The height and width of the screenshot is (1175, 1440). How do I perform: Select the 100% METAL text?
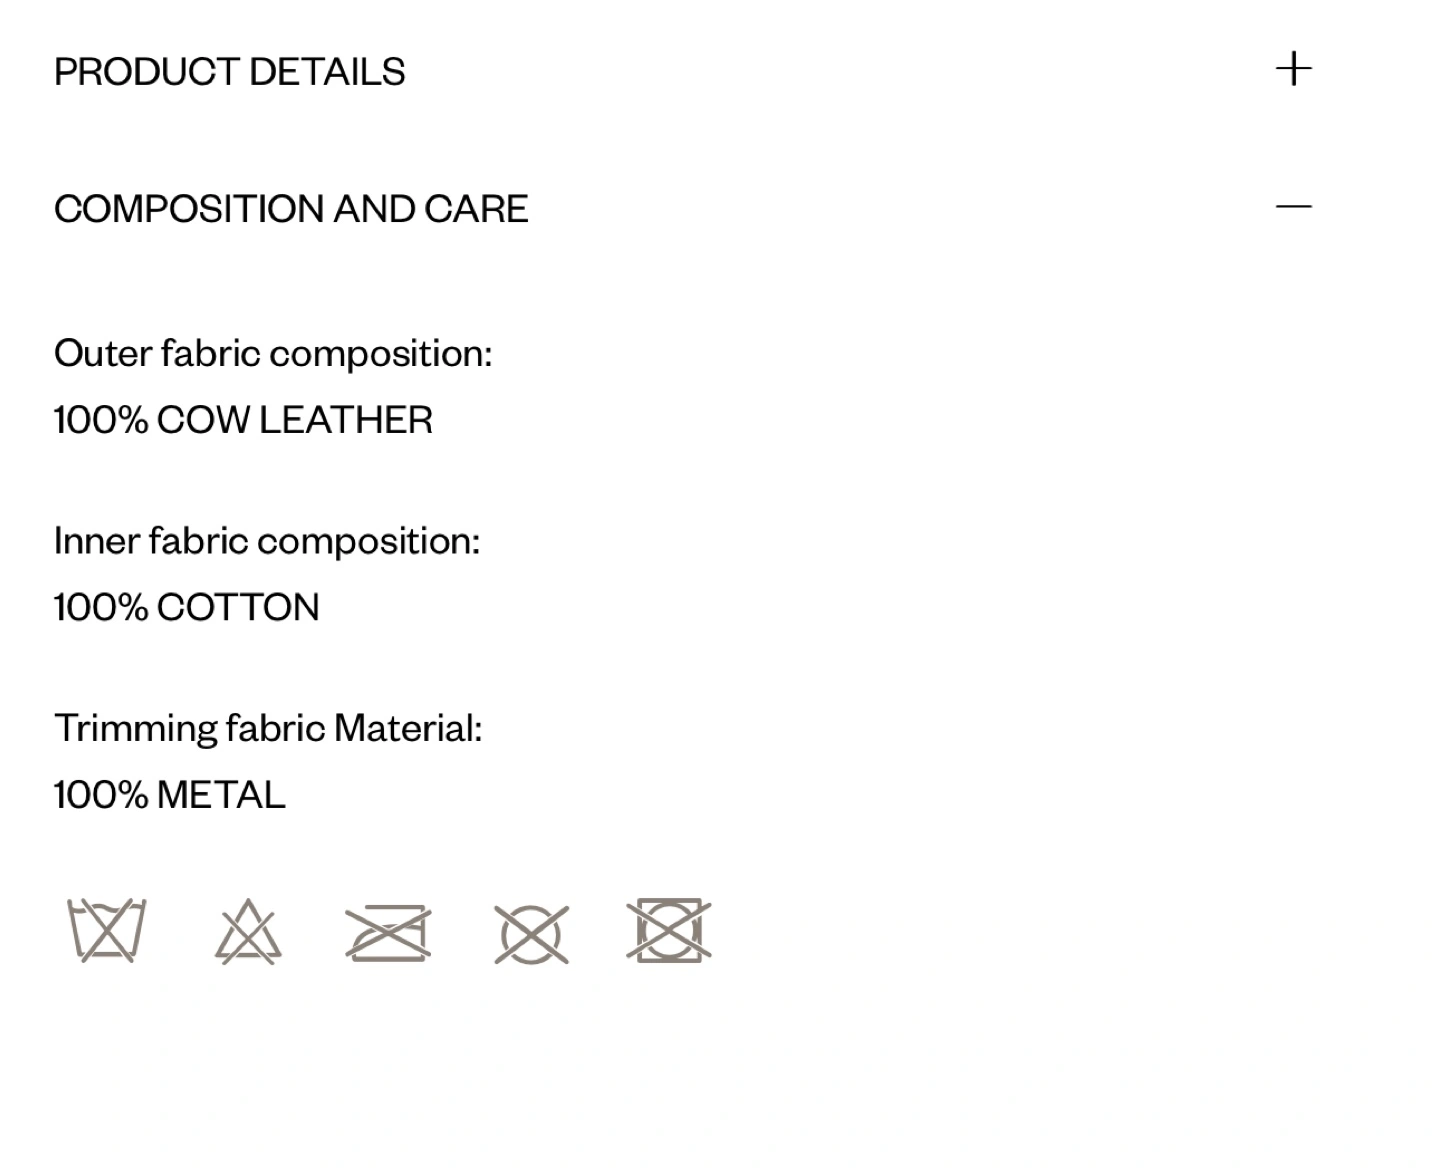(170, 795)
